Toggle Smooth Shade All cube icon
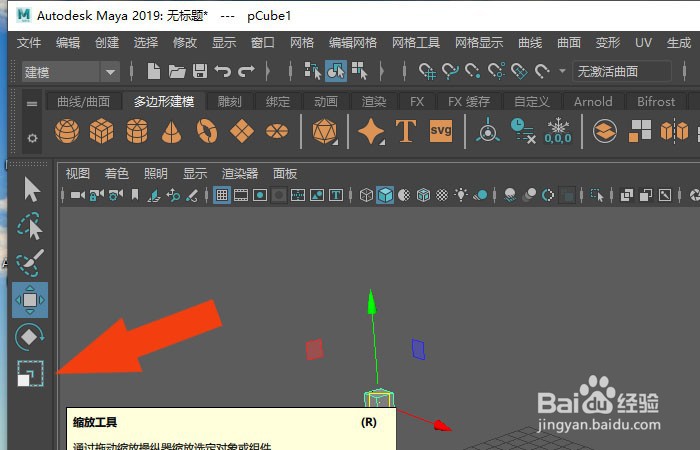700x450 pixels. click(385, 195)
